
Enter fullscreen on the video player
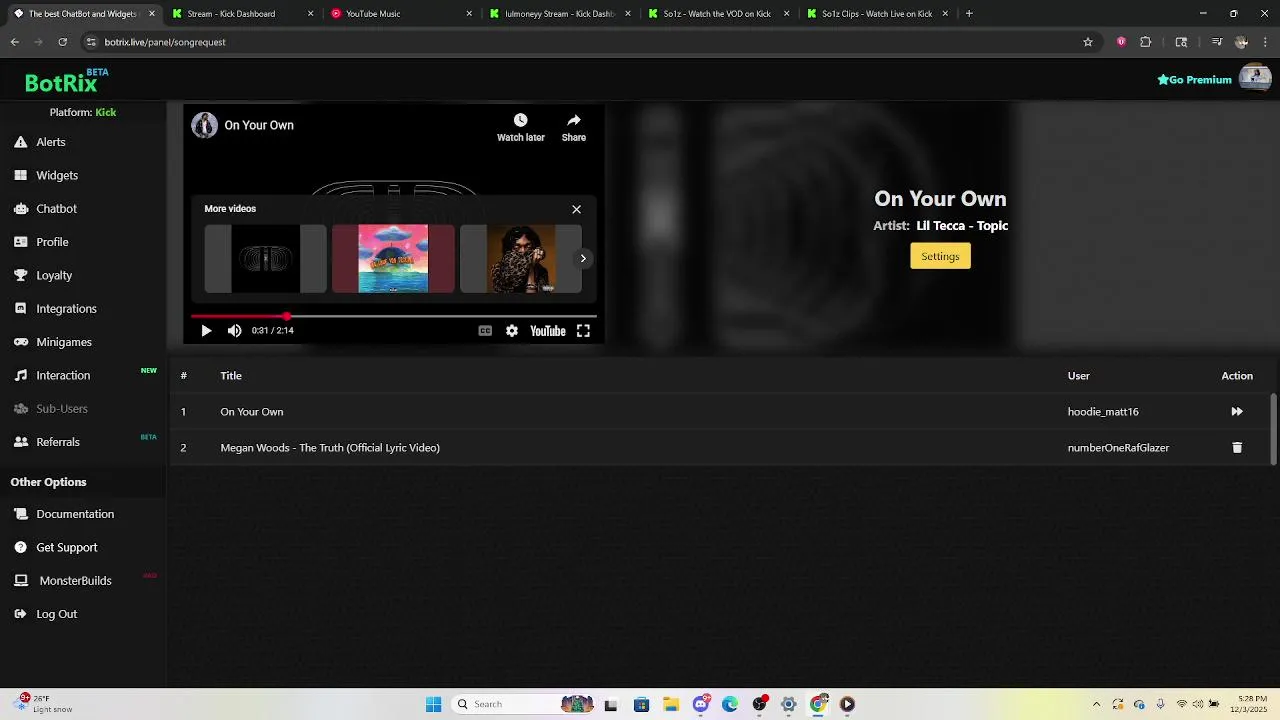[x=583, y=331]
